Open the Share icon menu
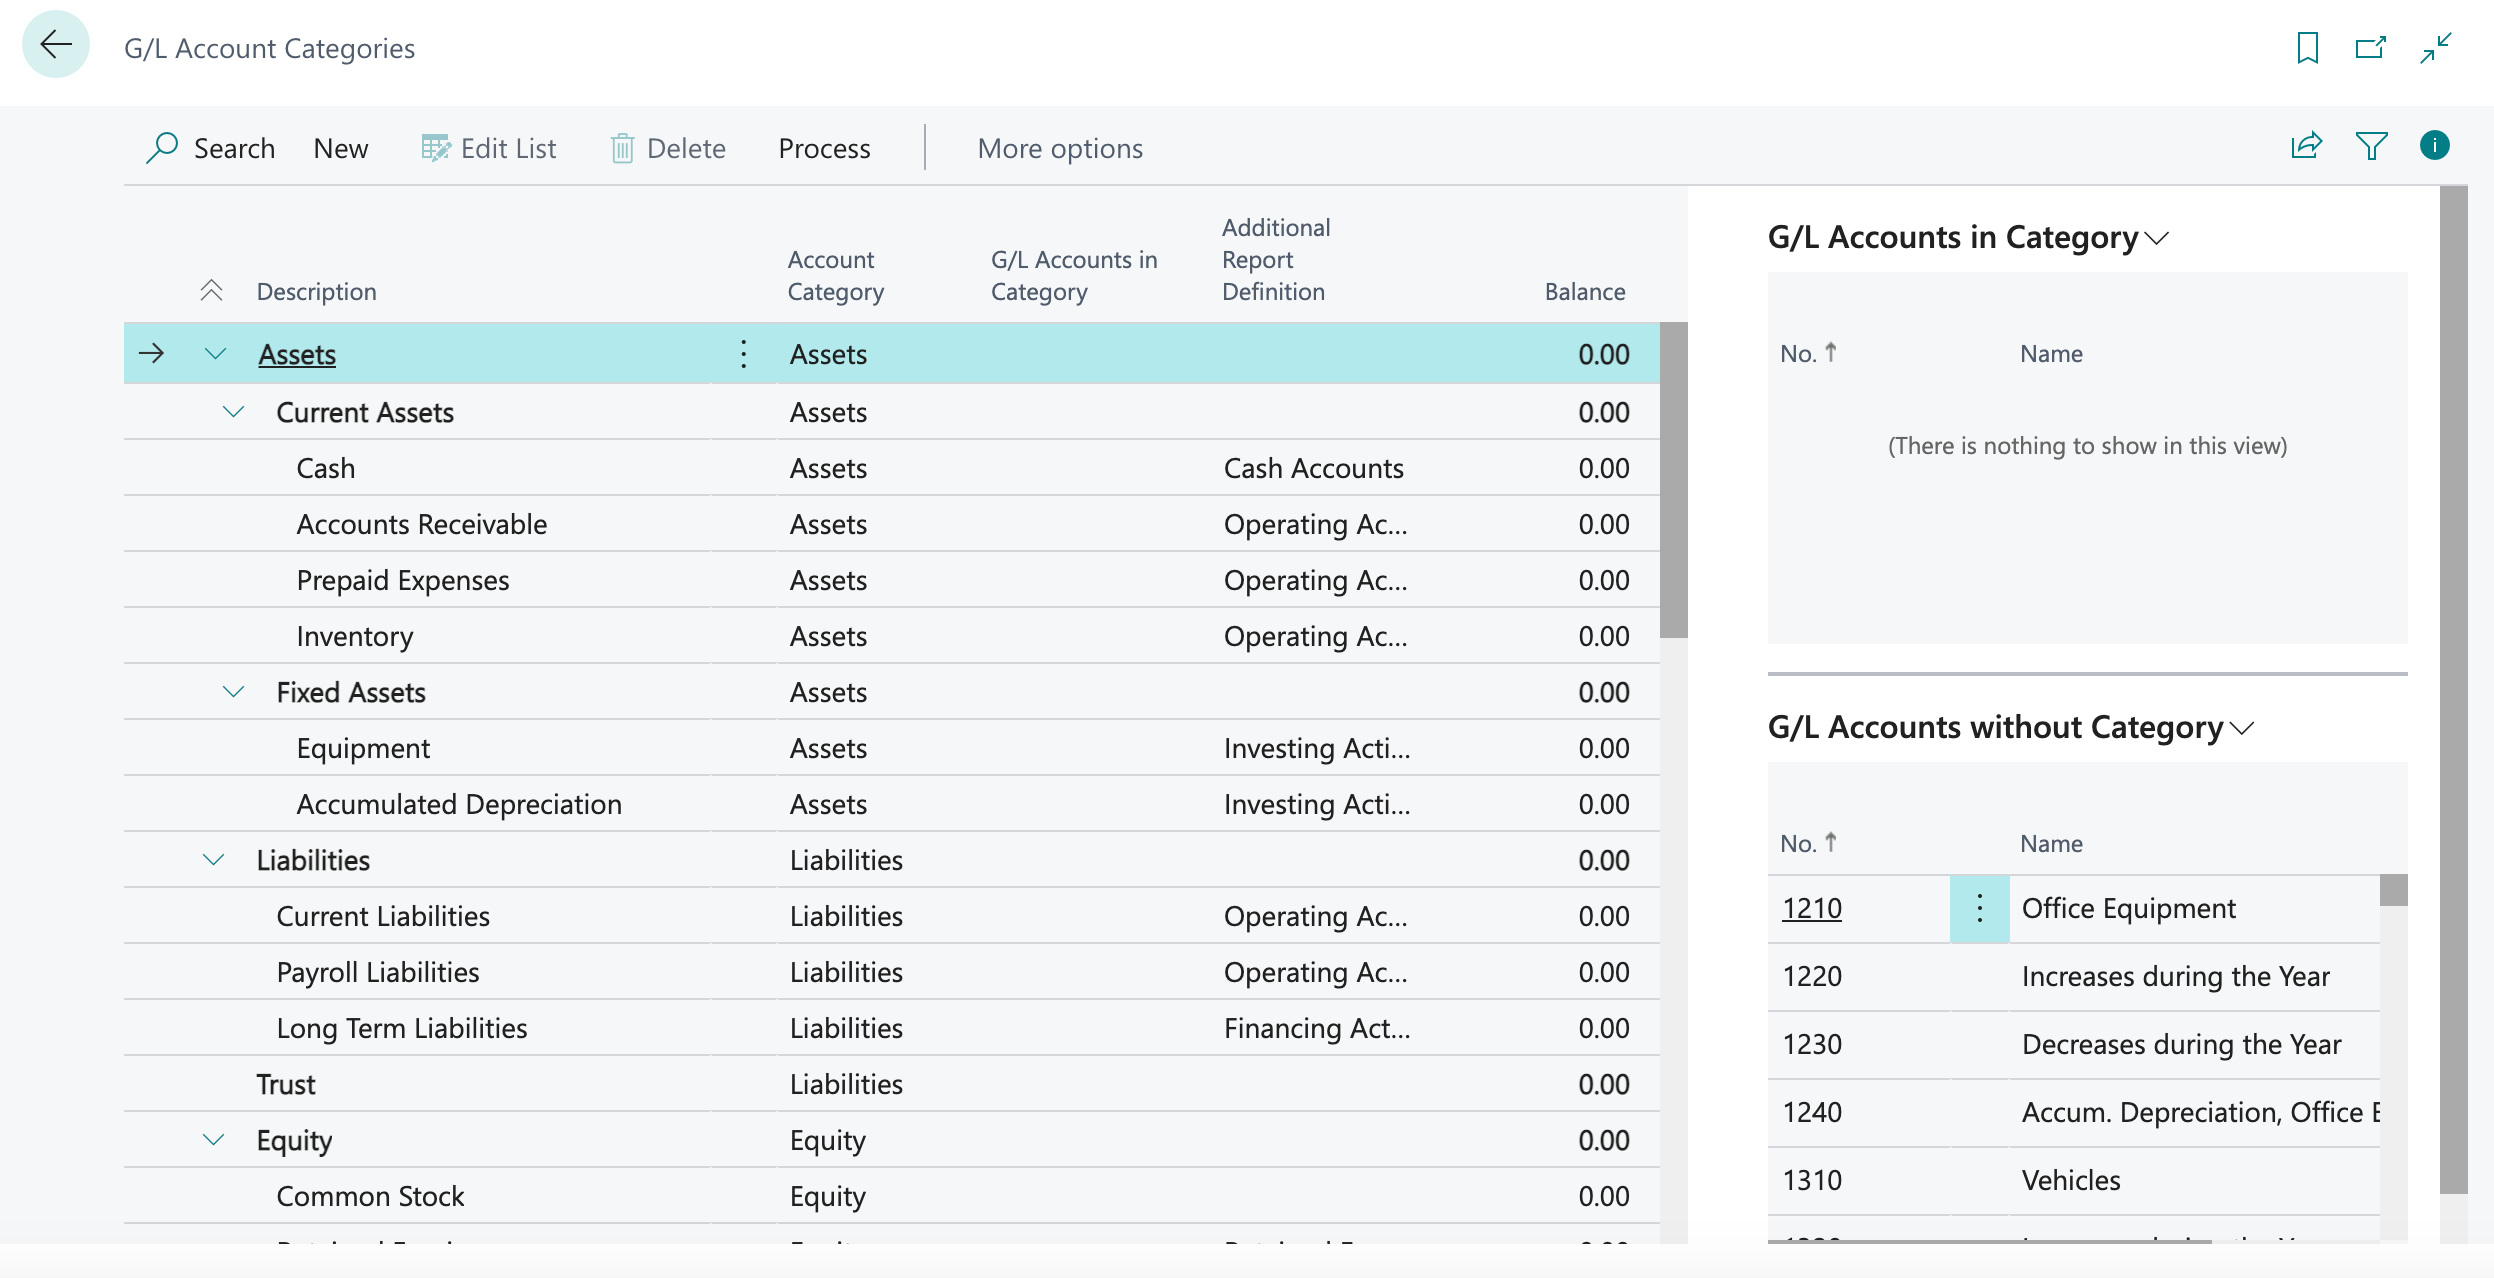2494x1278 pixels. (x=2307, y=146)
